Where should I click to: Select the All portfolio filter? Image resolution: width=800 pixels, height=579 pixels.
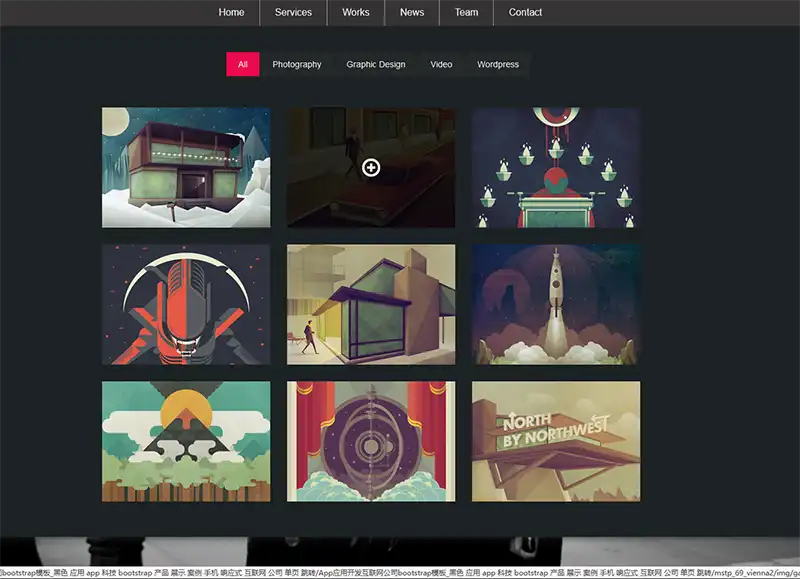tap(243, 64)
